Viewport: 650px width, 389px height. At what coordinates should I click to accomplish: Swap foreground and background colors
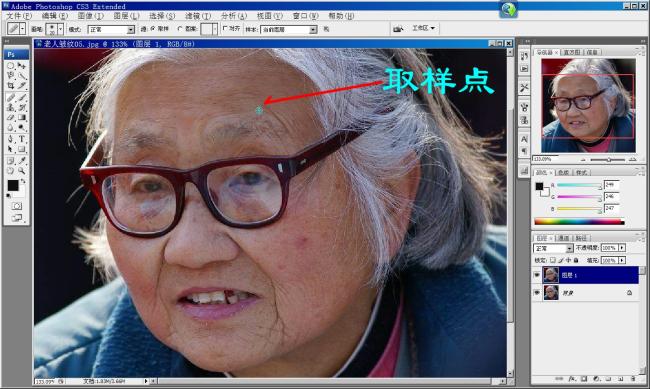(23, 181)
